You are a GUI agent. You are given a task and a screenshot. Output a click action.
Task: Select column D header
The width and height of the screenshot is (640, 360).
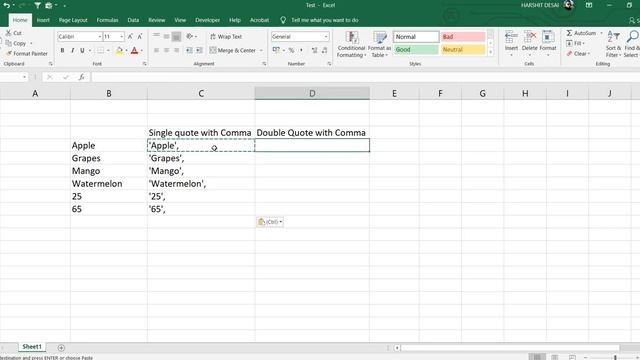pos(312,93)
